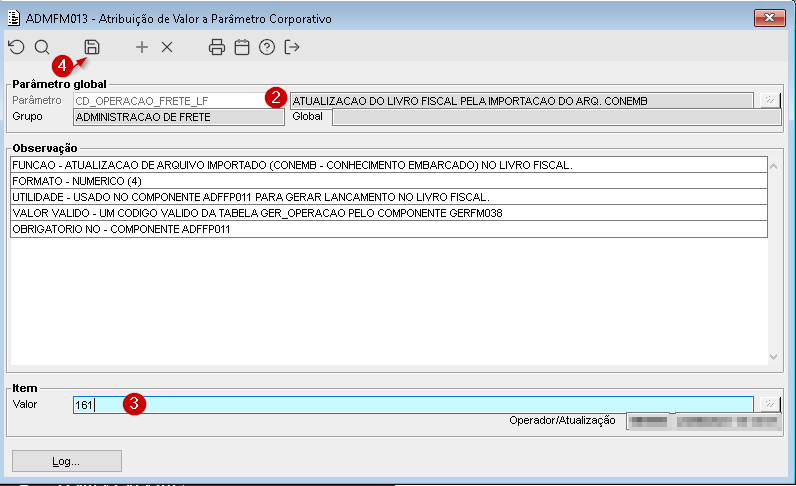Screen dimensions: 796x486
Task: Select the VALOR VALIDO observation line
Action: (389, 213)
